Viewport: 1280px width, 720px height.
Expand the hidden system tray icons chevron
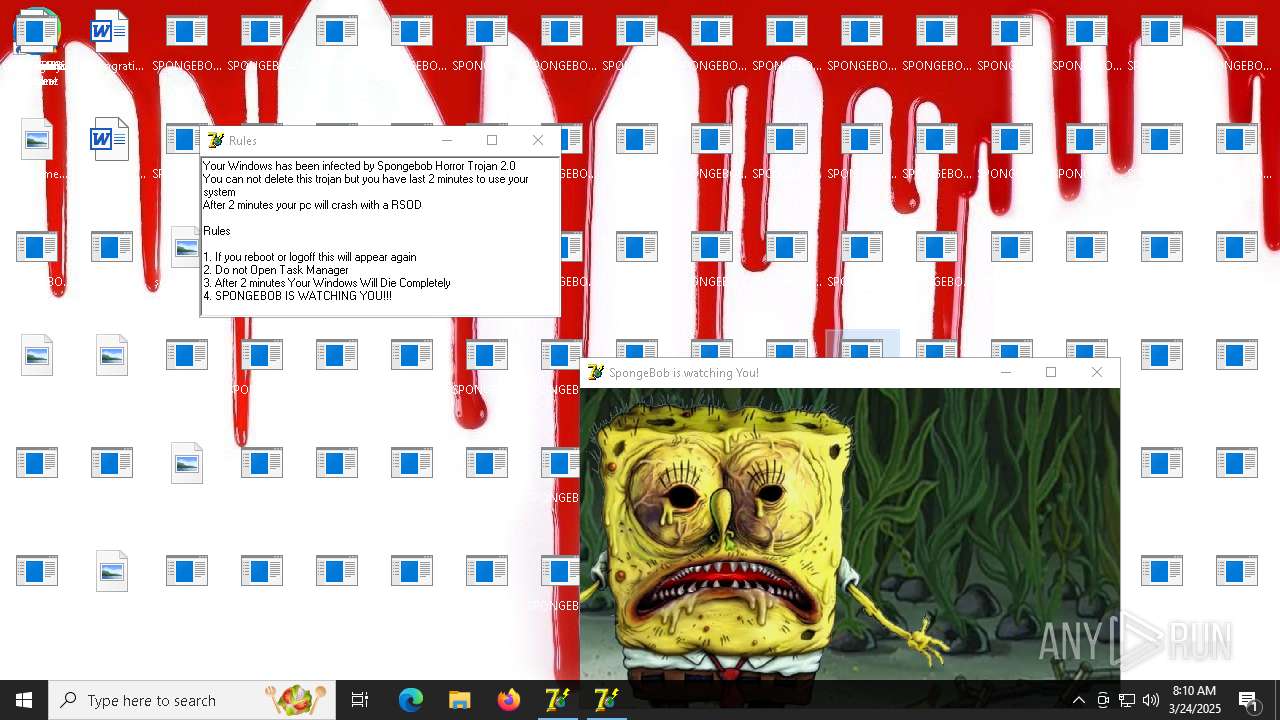[x=1078, y=700]
